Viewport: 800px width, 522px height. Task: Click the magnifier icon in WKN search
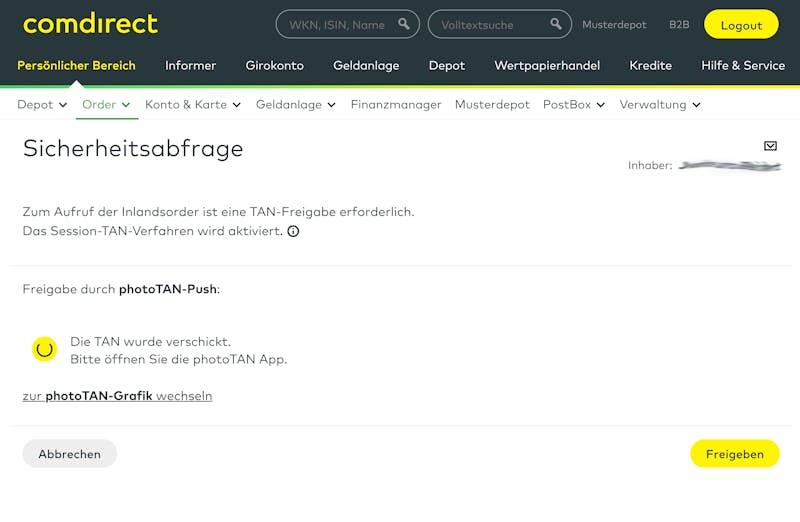(404, 23)
